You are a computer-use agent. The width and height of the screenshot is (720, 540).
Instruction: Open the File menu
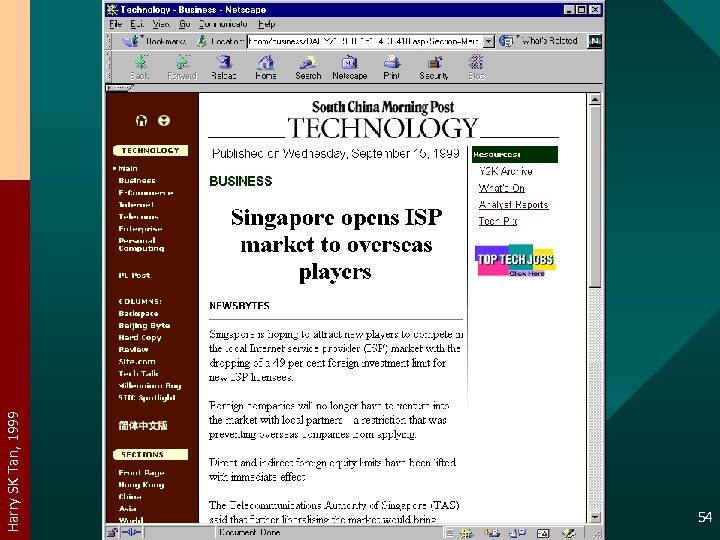click(115, 24)
